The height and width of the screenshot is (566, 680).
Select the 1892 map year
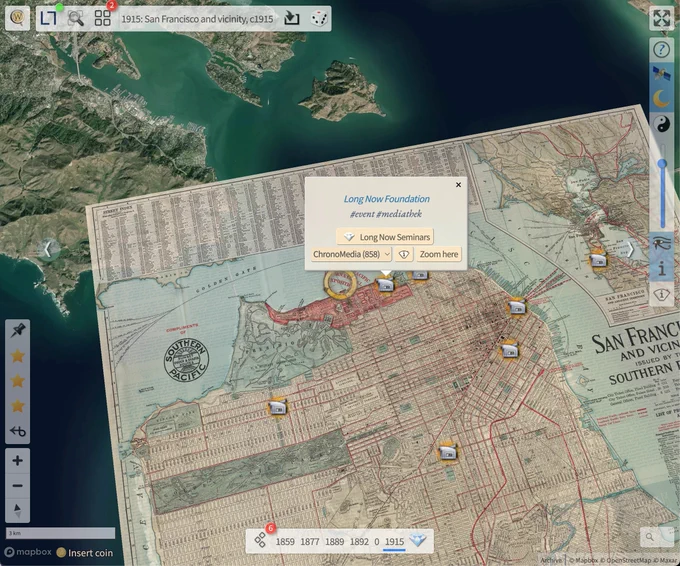pos(359,542)
